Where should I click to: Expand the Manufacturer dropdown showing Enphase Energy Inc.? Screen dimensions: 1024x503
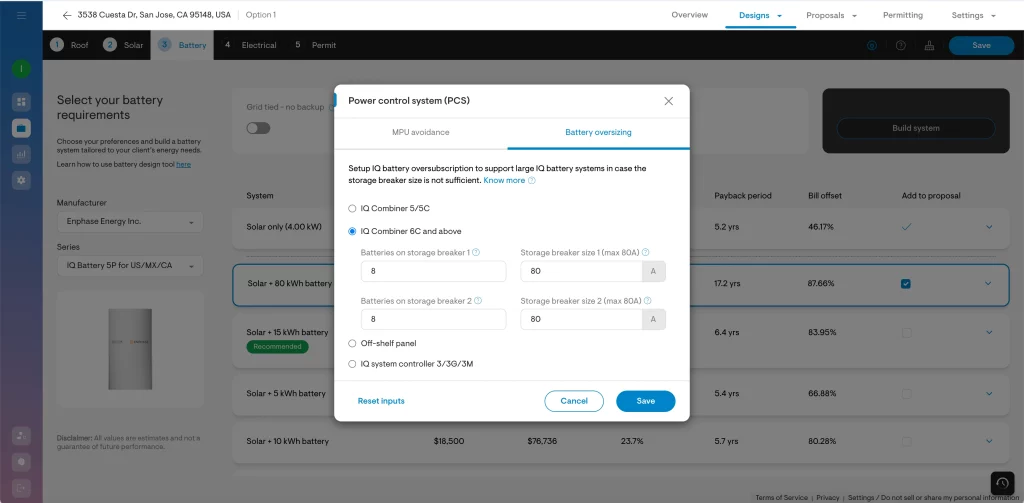(130, 222)
